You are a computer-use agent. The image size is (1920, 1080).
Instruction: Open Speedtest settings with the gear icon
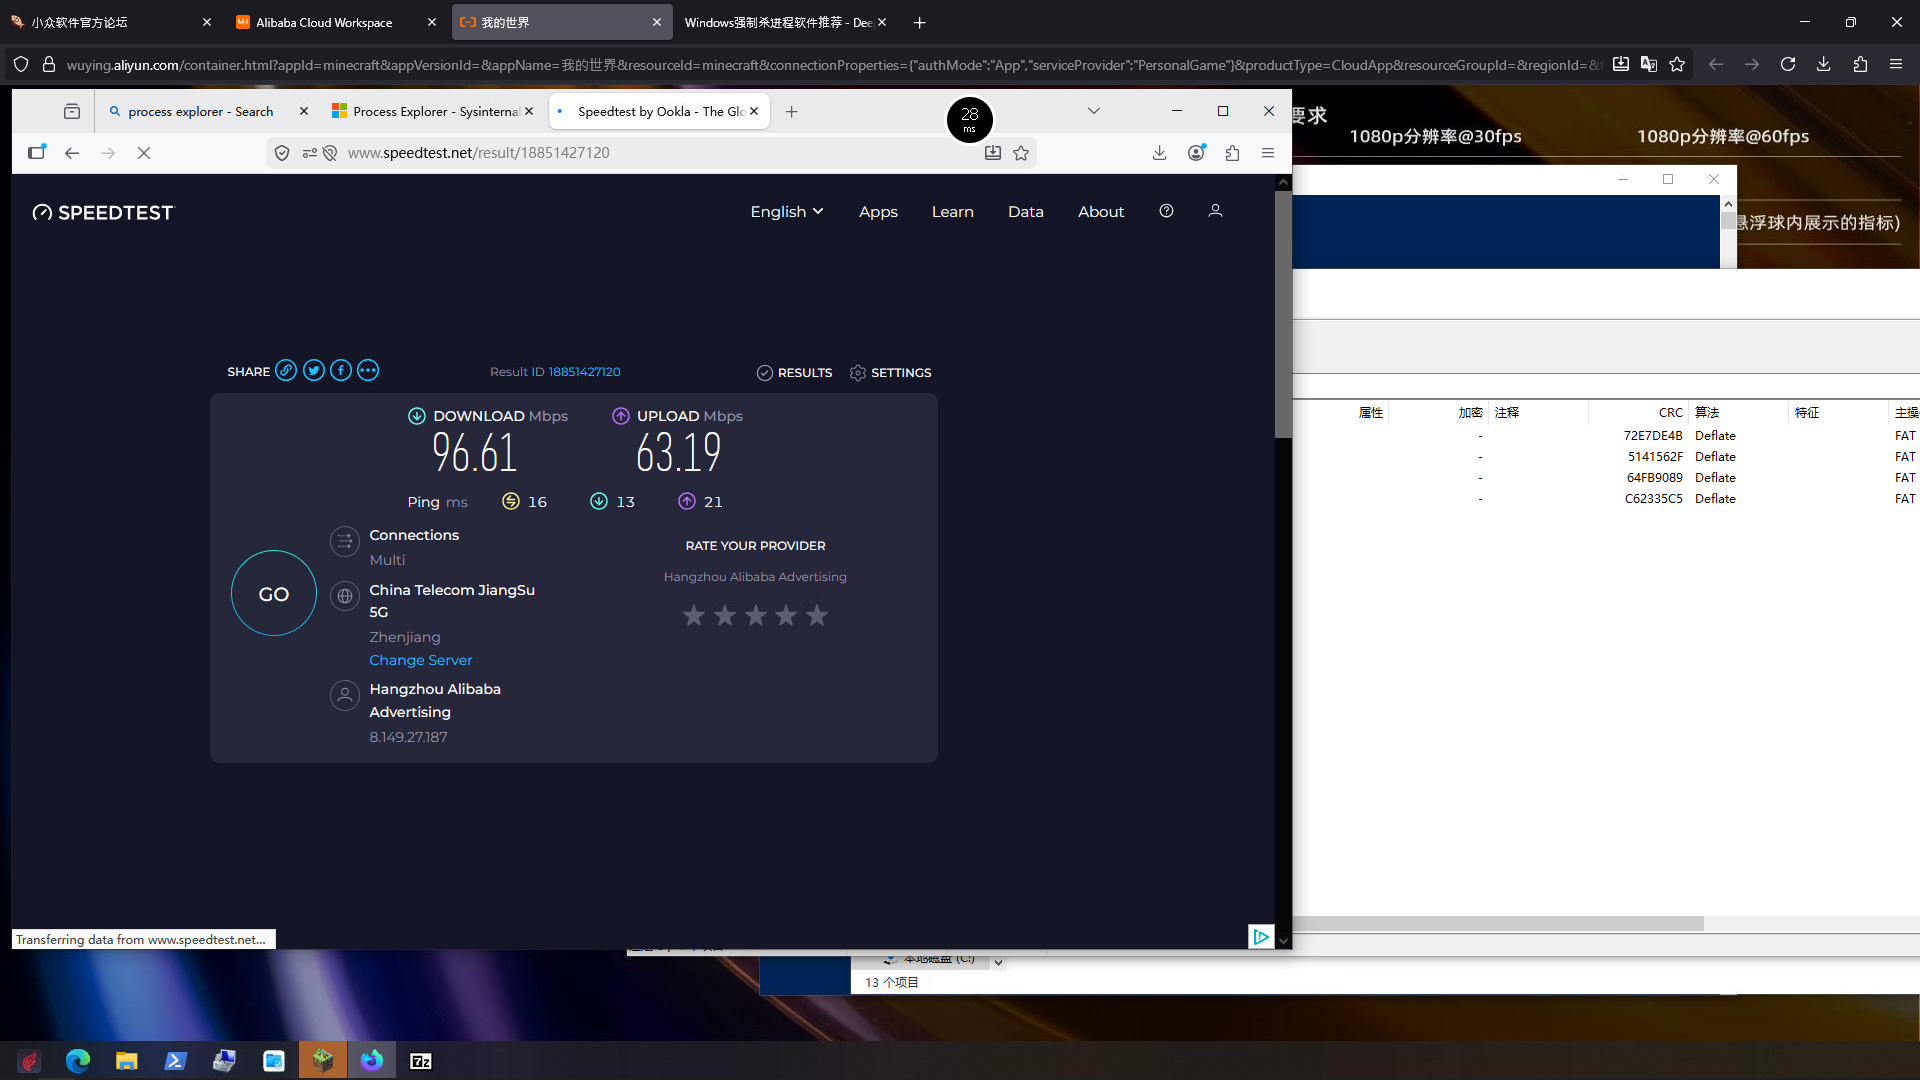pos(858,372)
